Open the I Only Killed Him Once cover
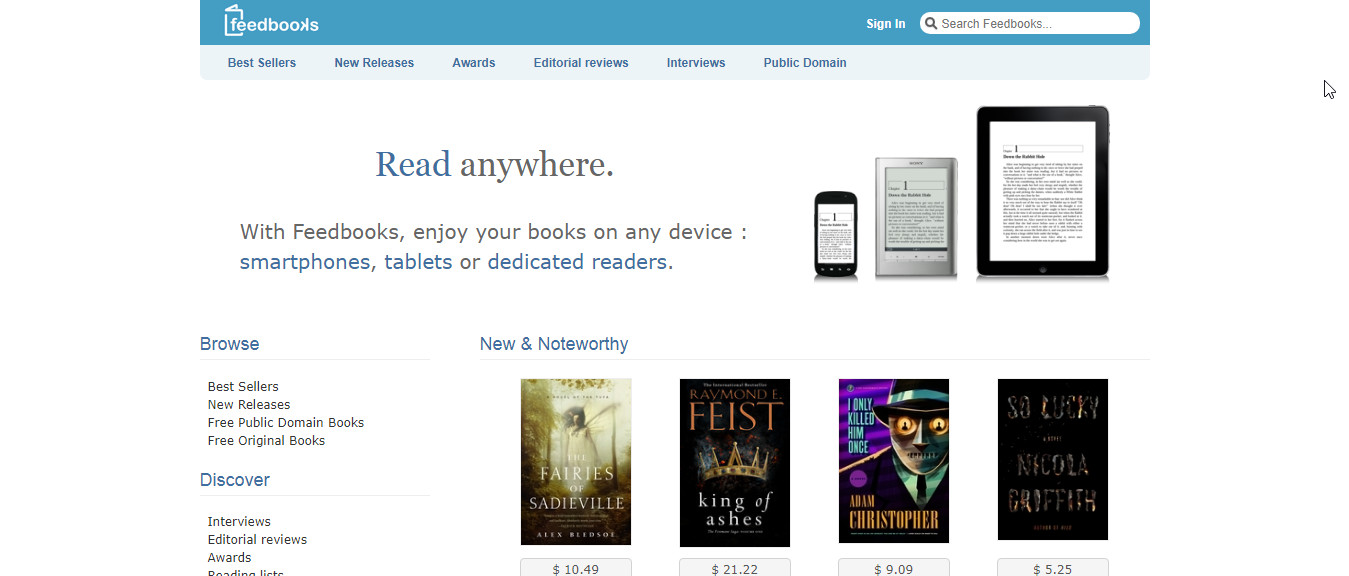 coord(894,461)
